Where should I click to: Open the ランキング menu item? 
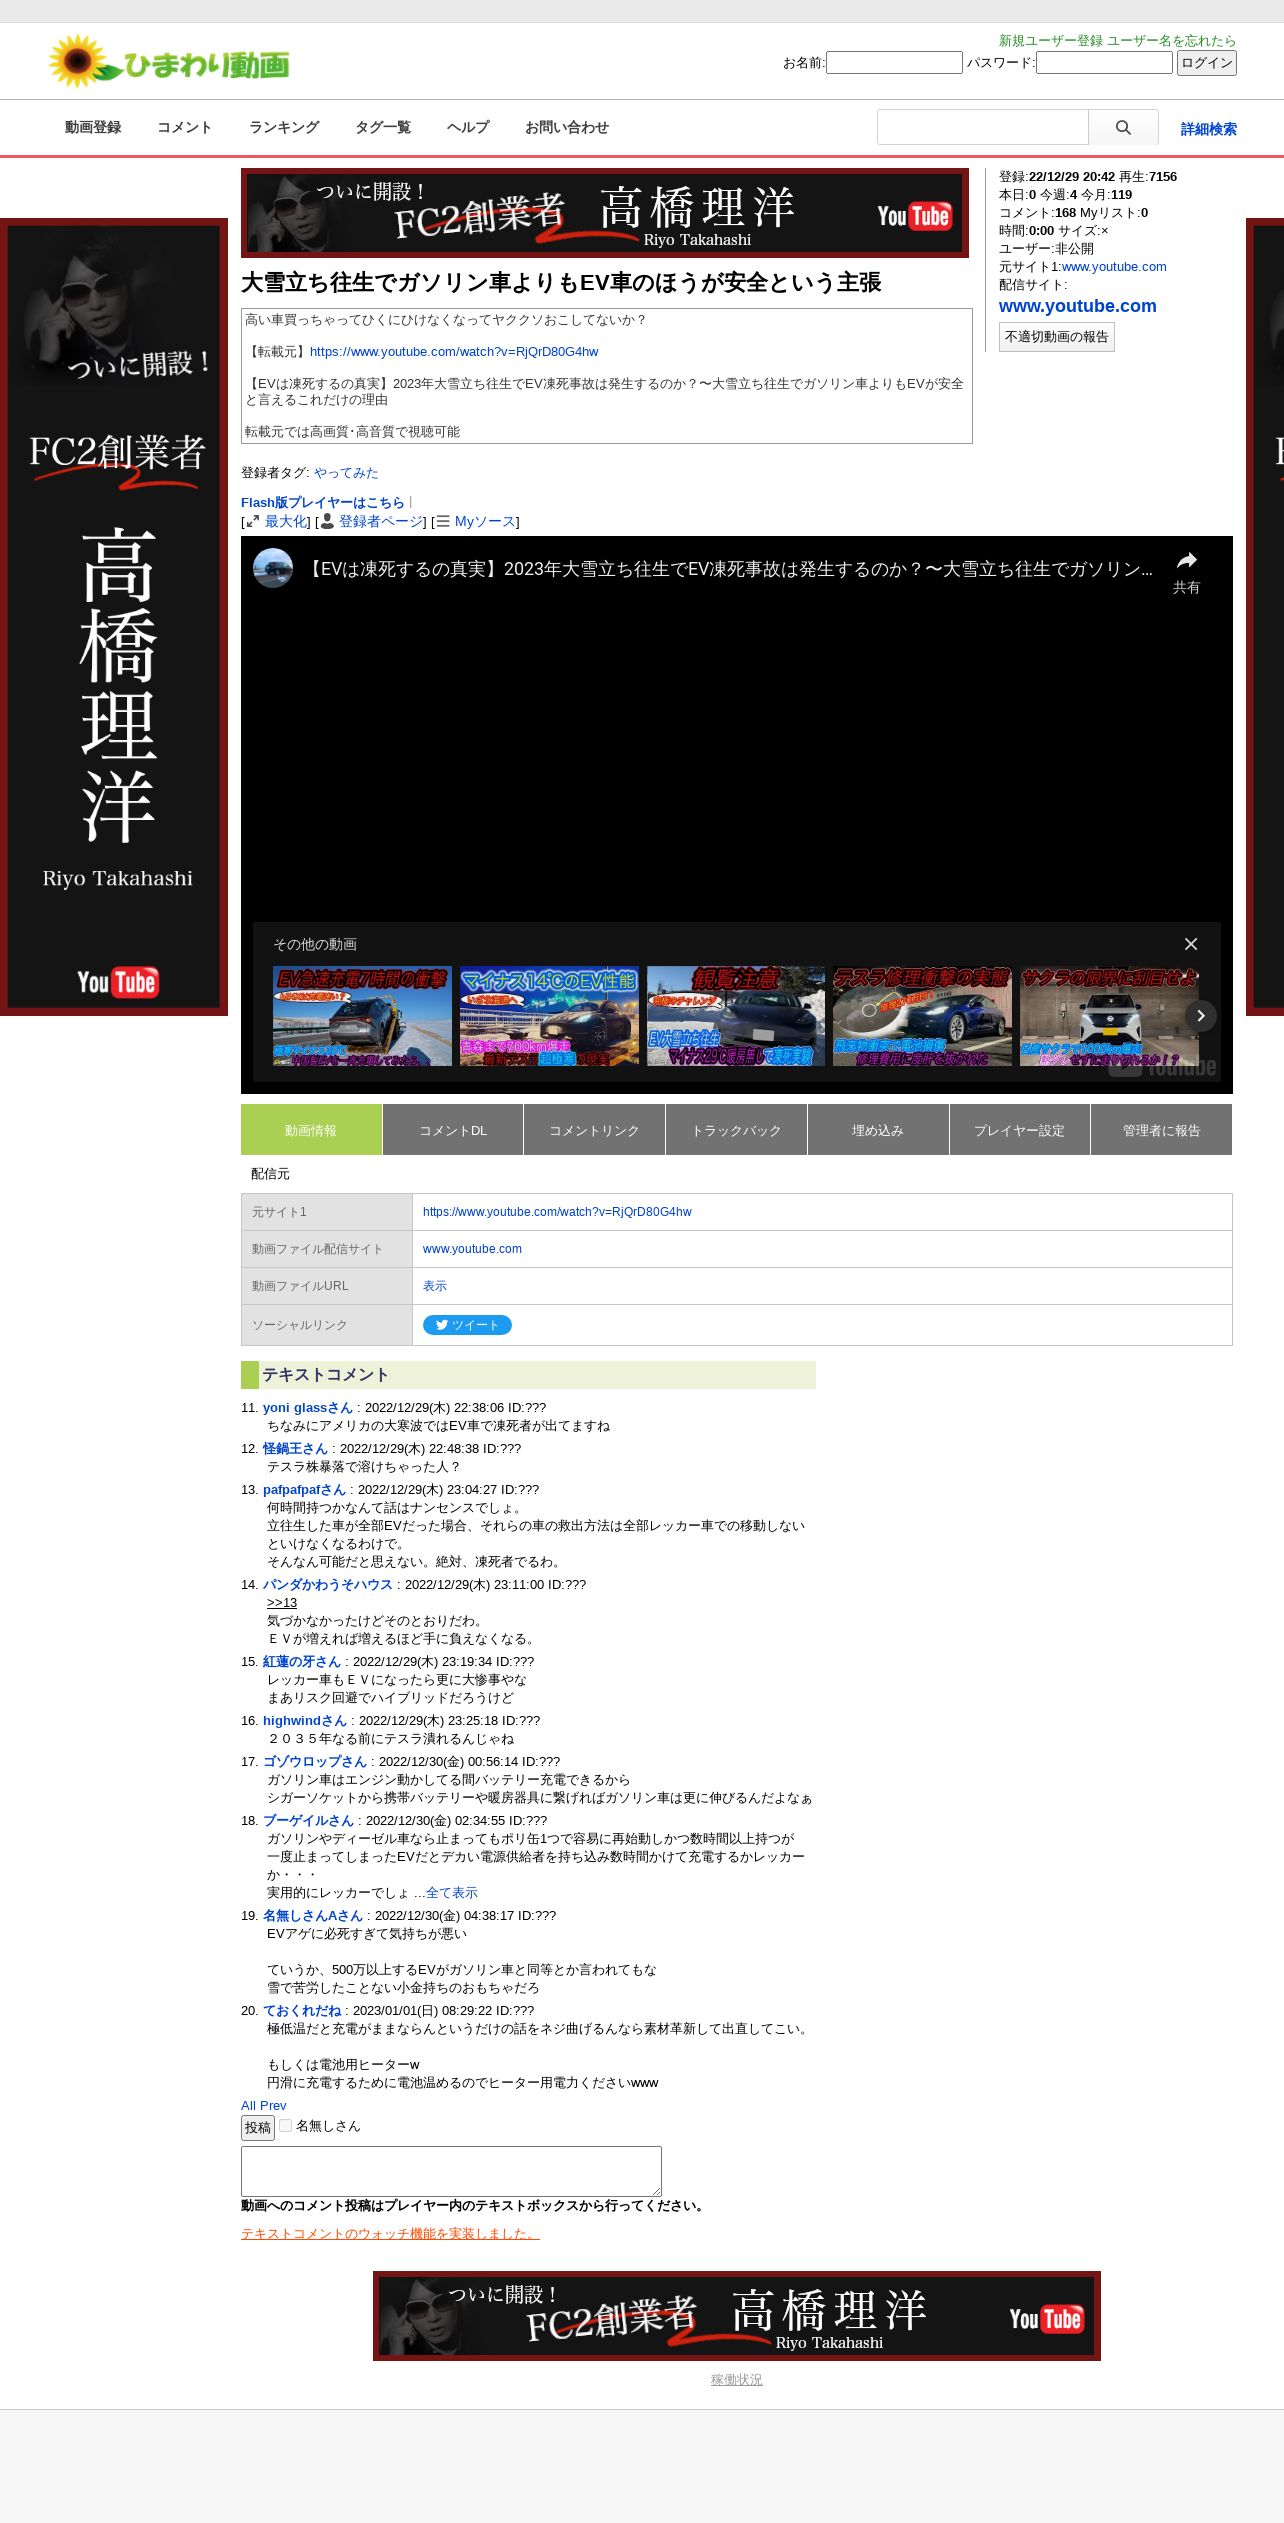pos(284,127)
